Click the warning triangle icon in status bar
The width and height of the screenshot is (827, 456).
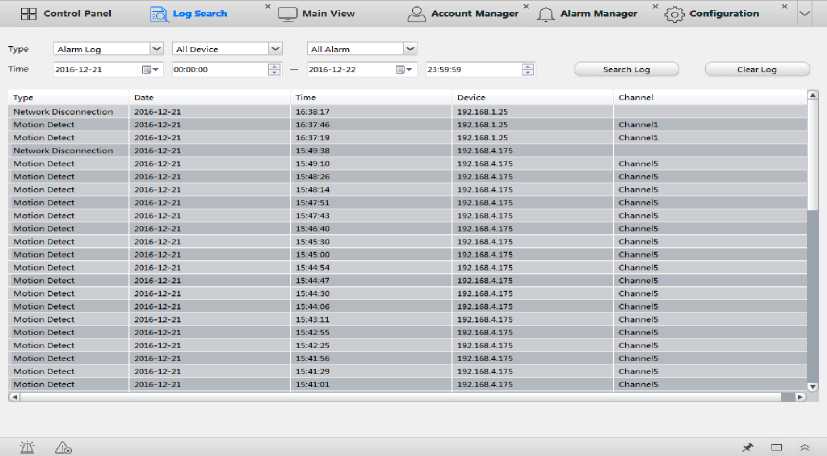[63, 446]
